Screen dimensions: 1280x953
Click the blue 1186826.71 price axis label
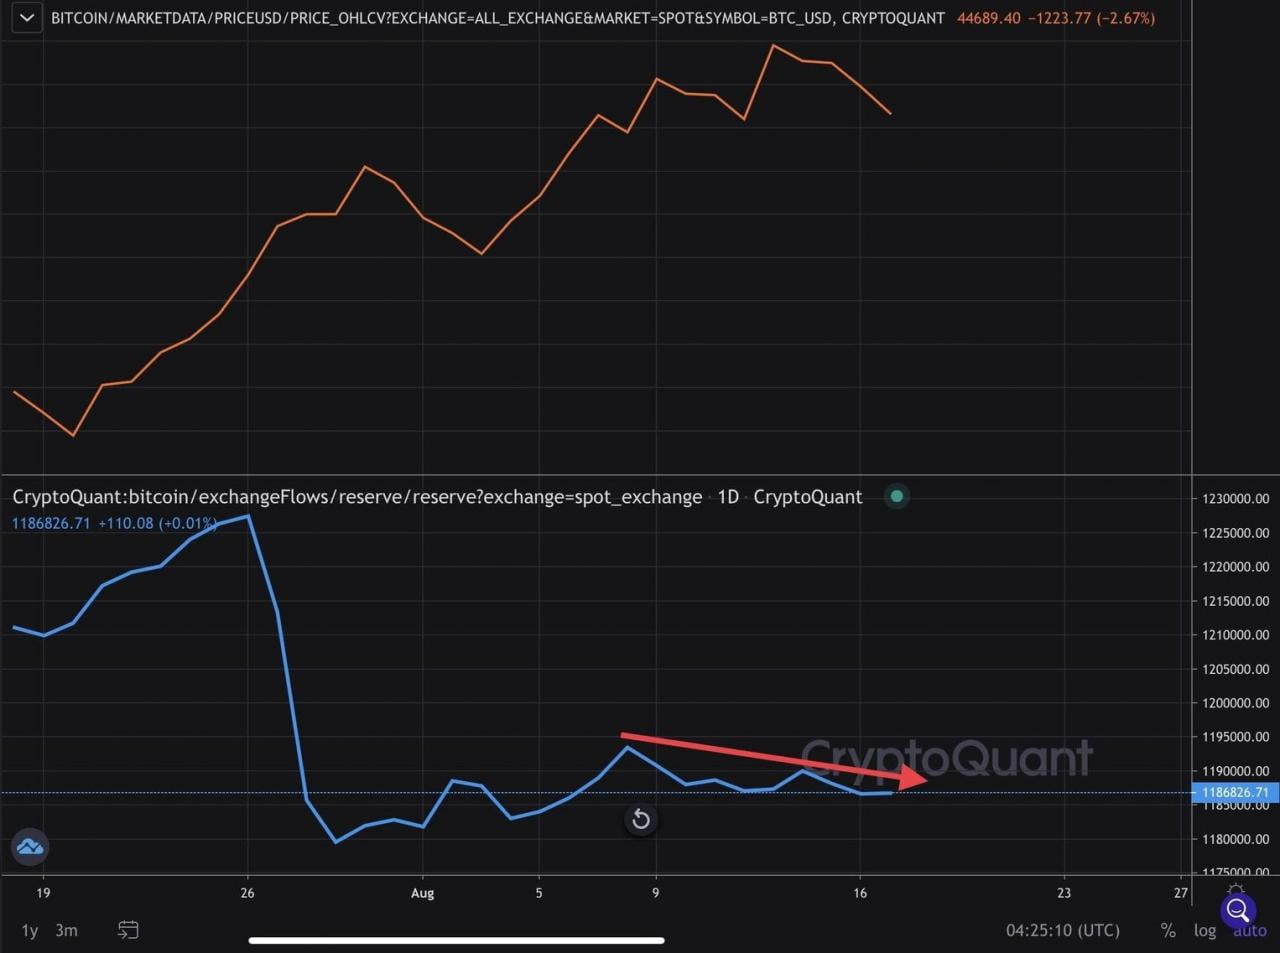pos(1235,792)
